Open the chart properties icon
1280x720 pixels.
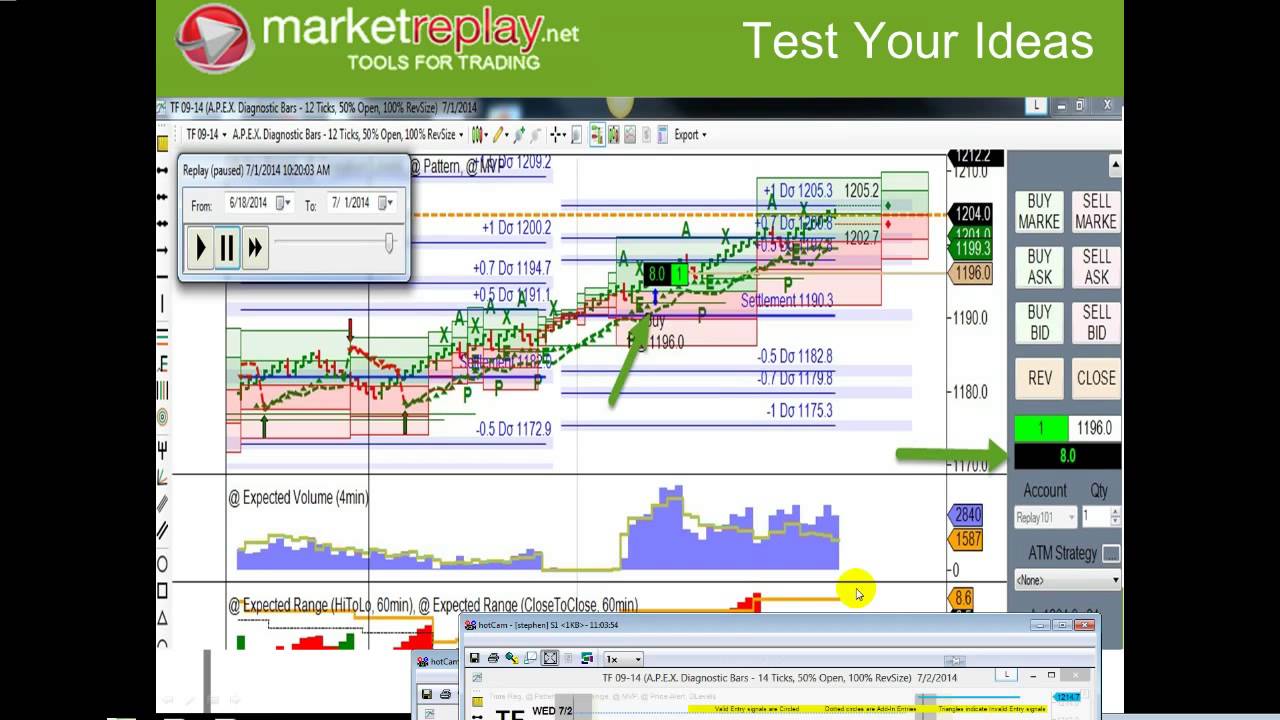pos(663,135)
